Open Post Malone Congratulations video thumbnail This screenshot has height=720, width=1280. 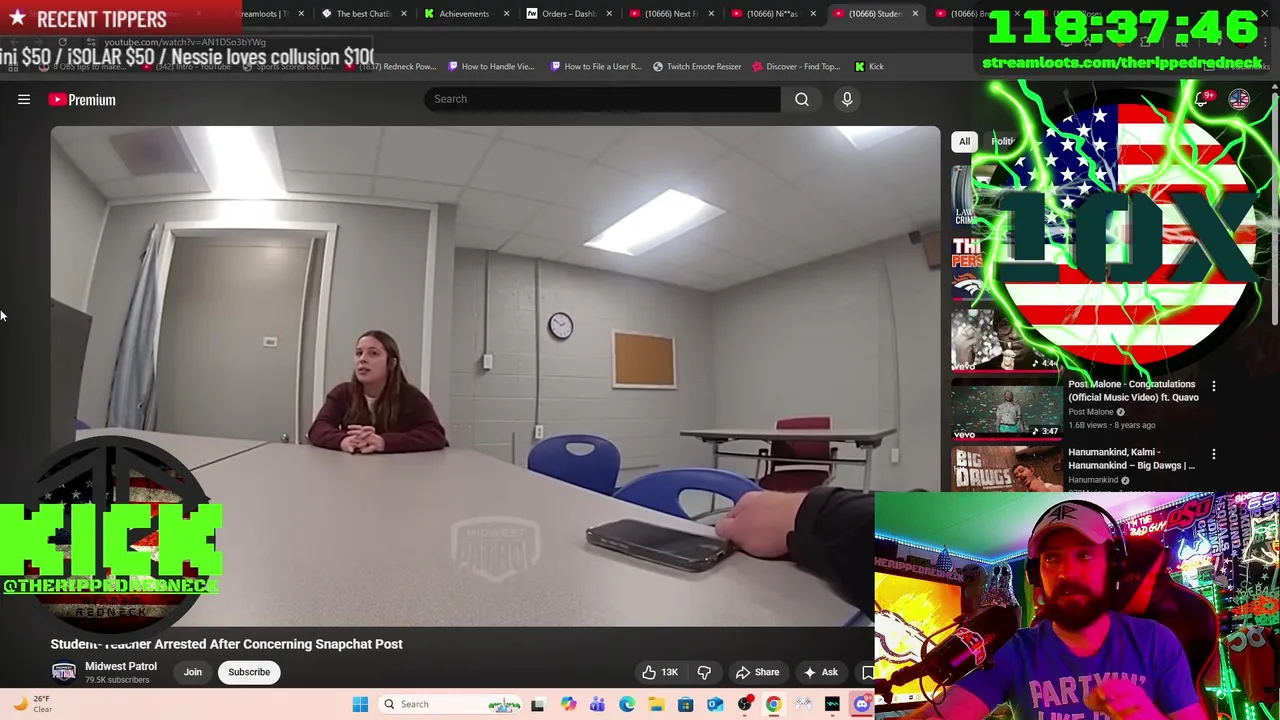pyautogui.click(x=1006, y=410)
